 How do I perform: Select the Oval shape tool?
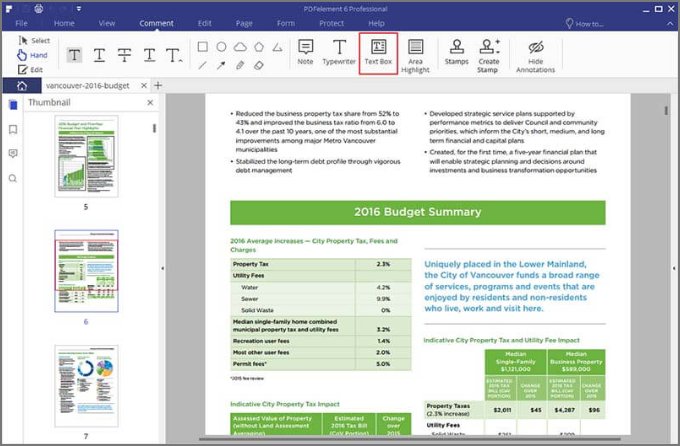click(x=221, y=46)
